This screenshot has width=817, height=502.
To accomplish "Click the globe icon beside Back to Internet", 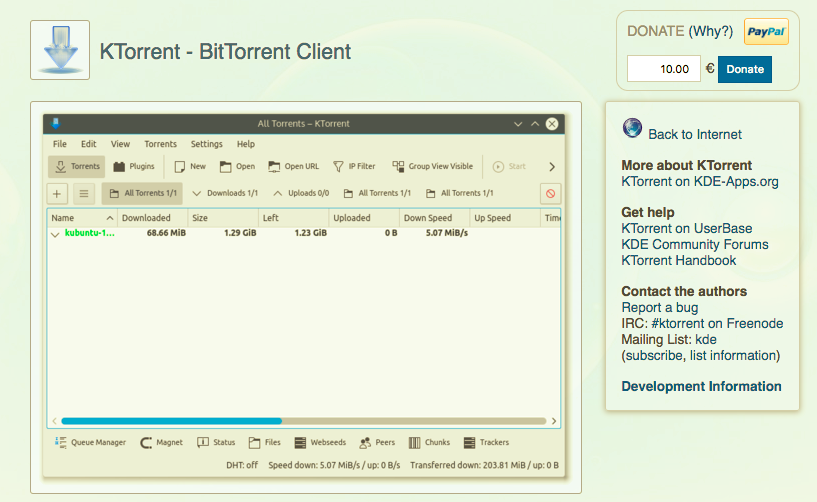I will pyautogui.click(x=632, y=128).
